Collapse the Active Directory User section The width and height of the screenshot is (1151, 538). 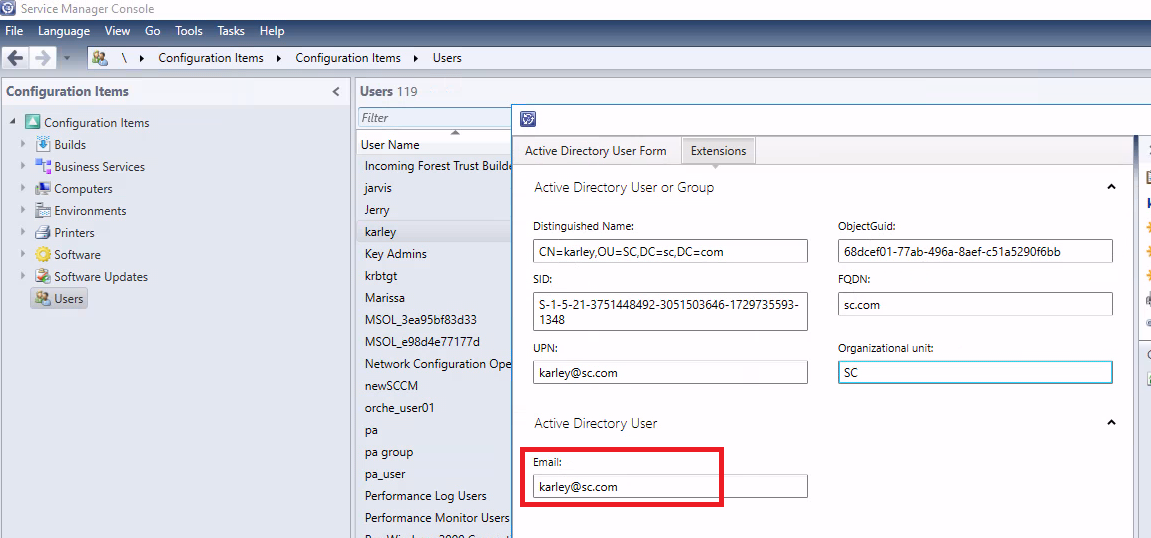(x=1111, y=423)
